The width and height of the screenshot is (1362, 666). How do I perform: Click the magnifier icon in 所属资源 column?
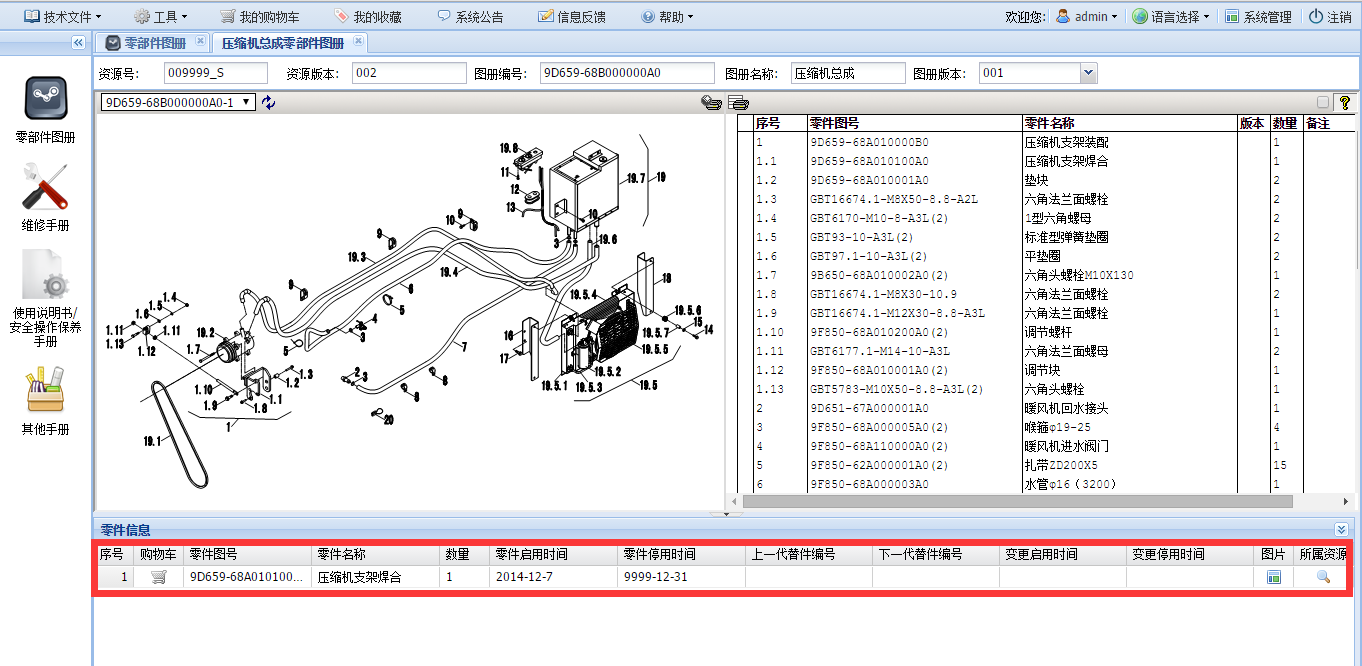click(x=1323, y=577)
